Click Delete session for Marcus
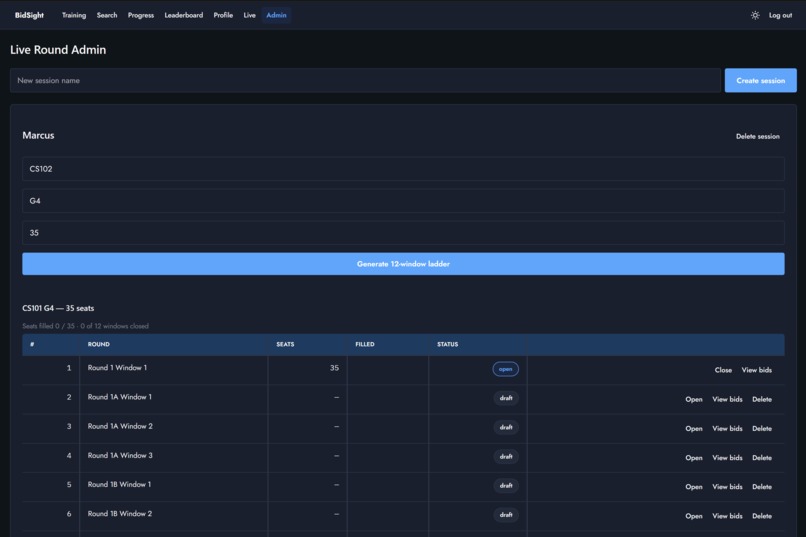The width and height of the screenshot is (806, 537). 758,136
